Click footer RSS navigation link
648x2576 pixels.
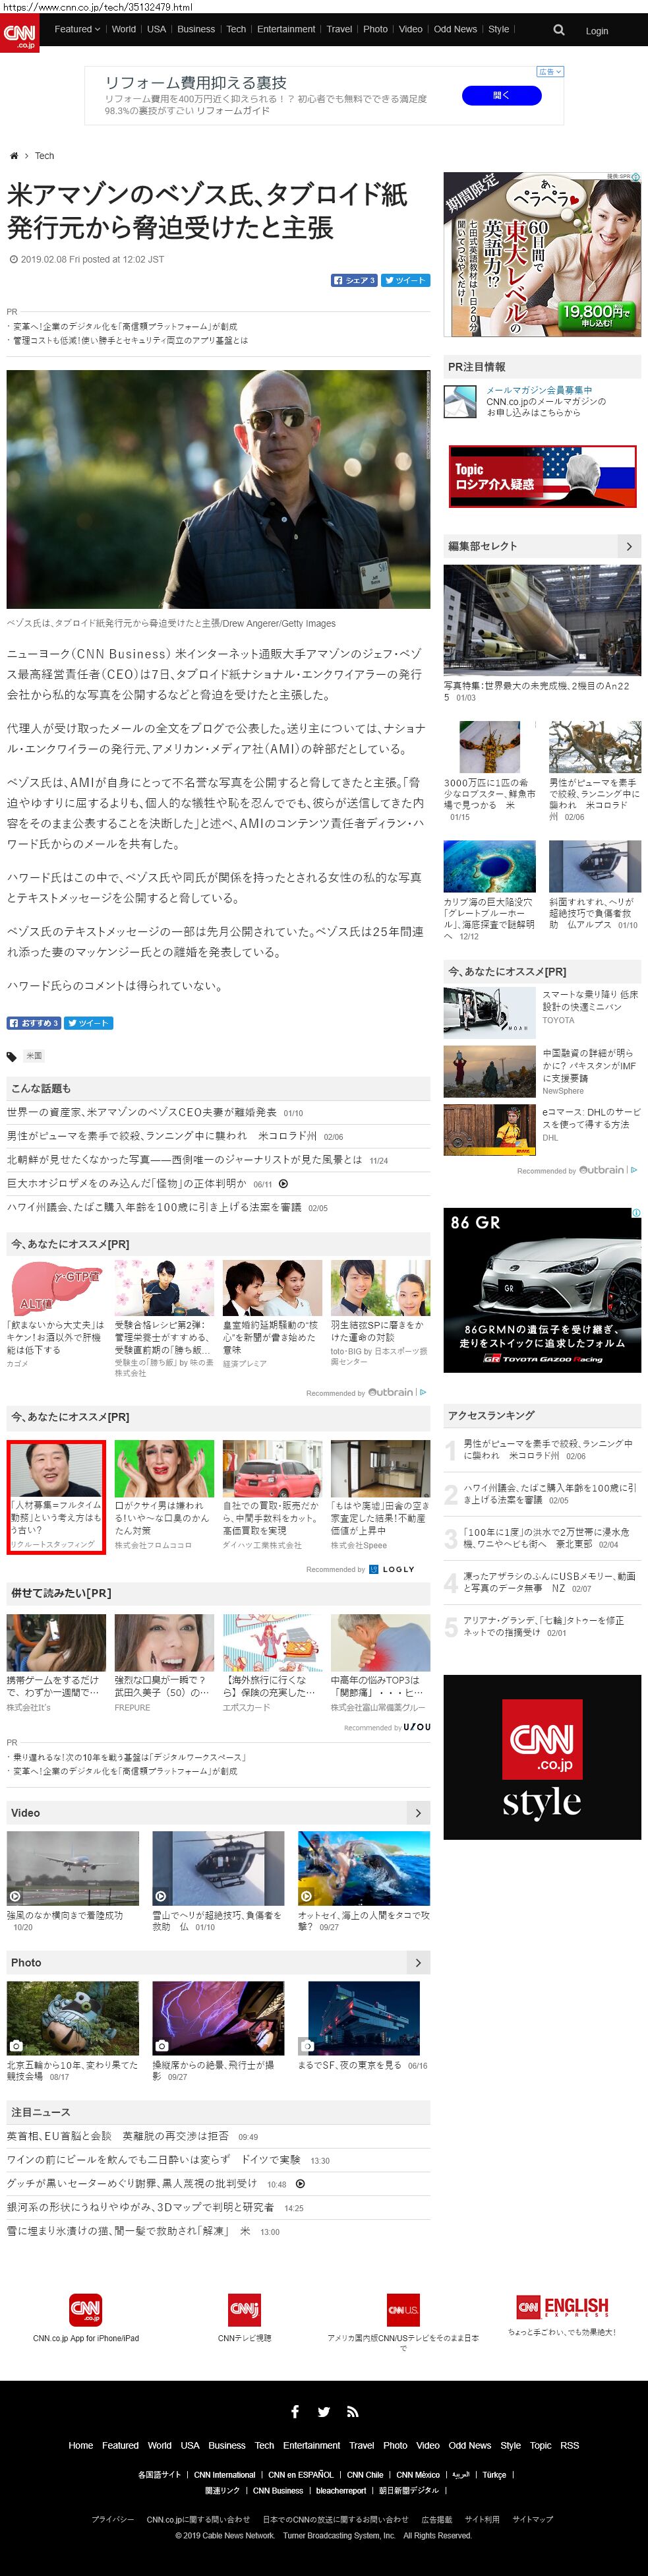tap(570, 2445)
